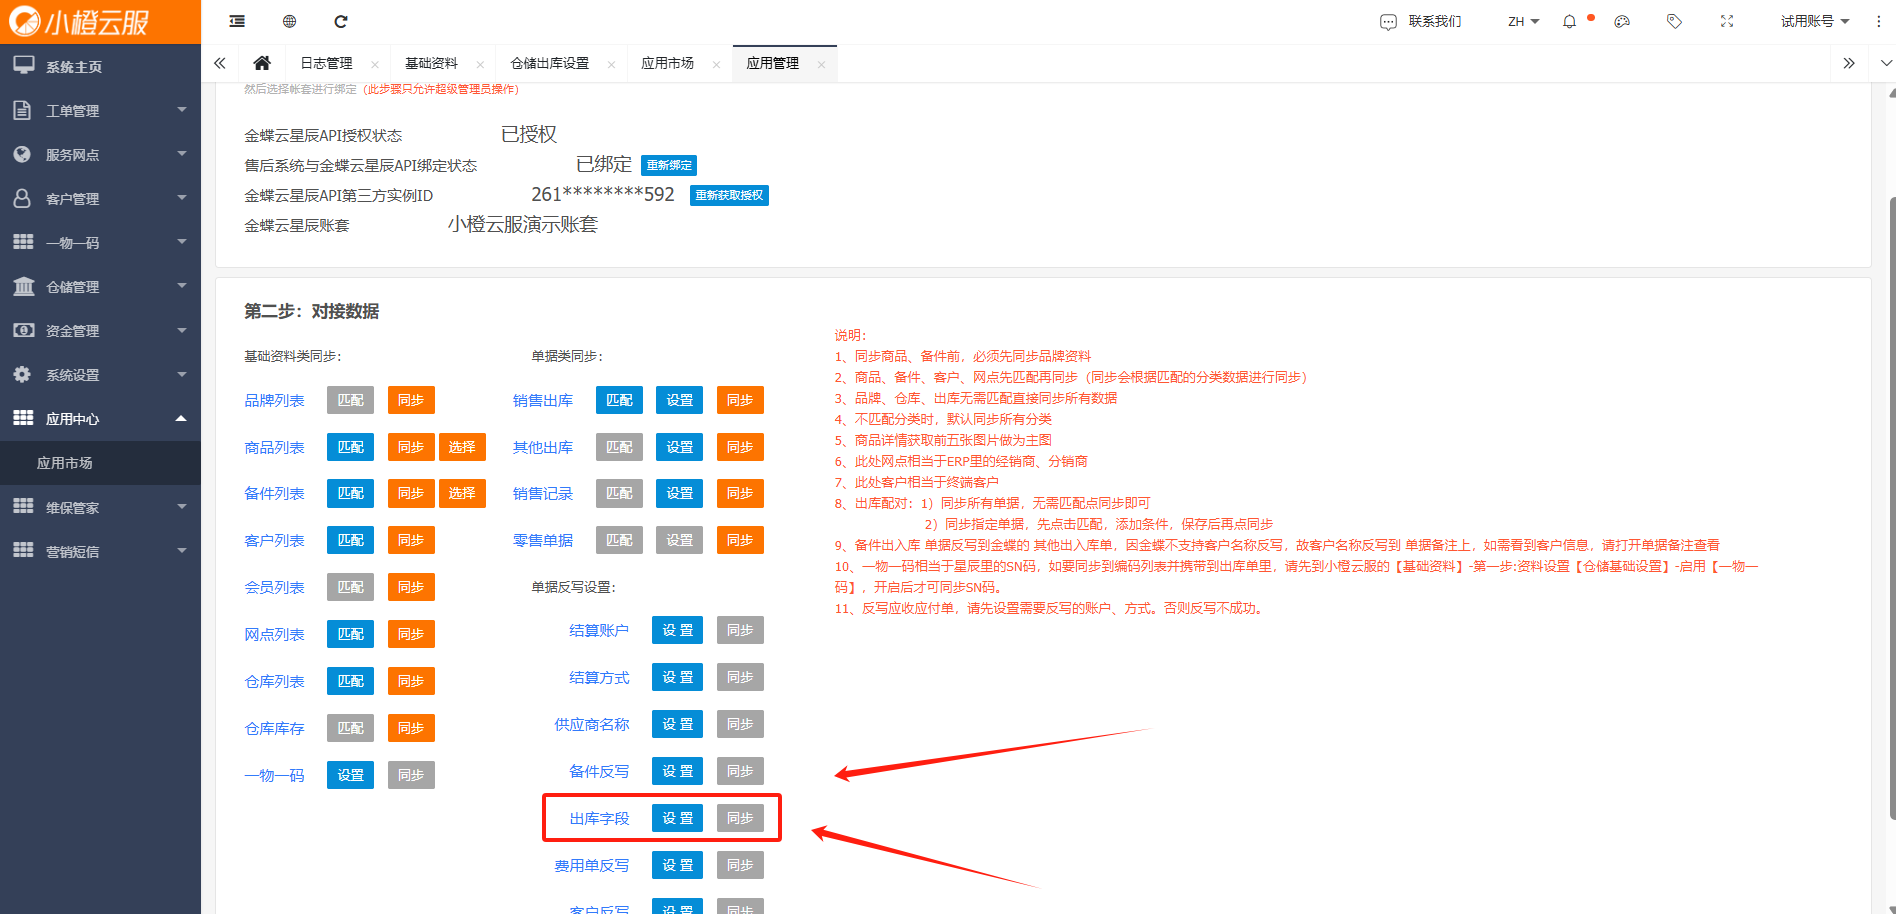Open 联系我们 chat icon

(1388, 22)
